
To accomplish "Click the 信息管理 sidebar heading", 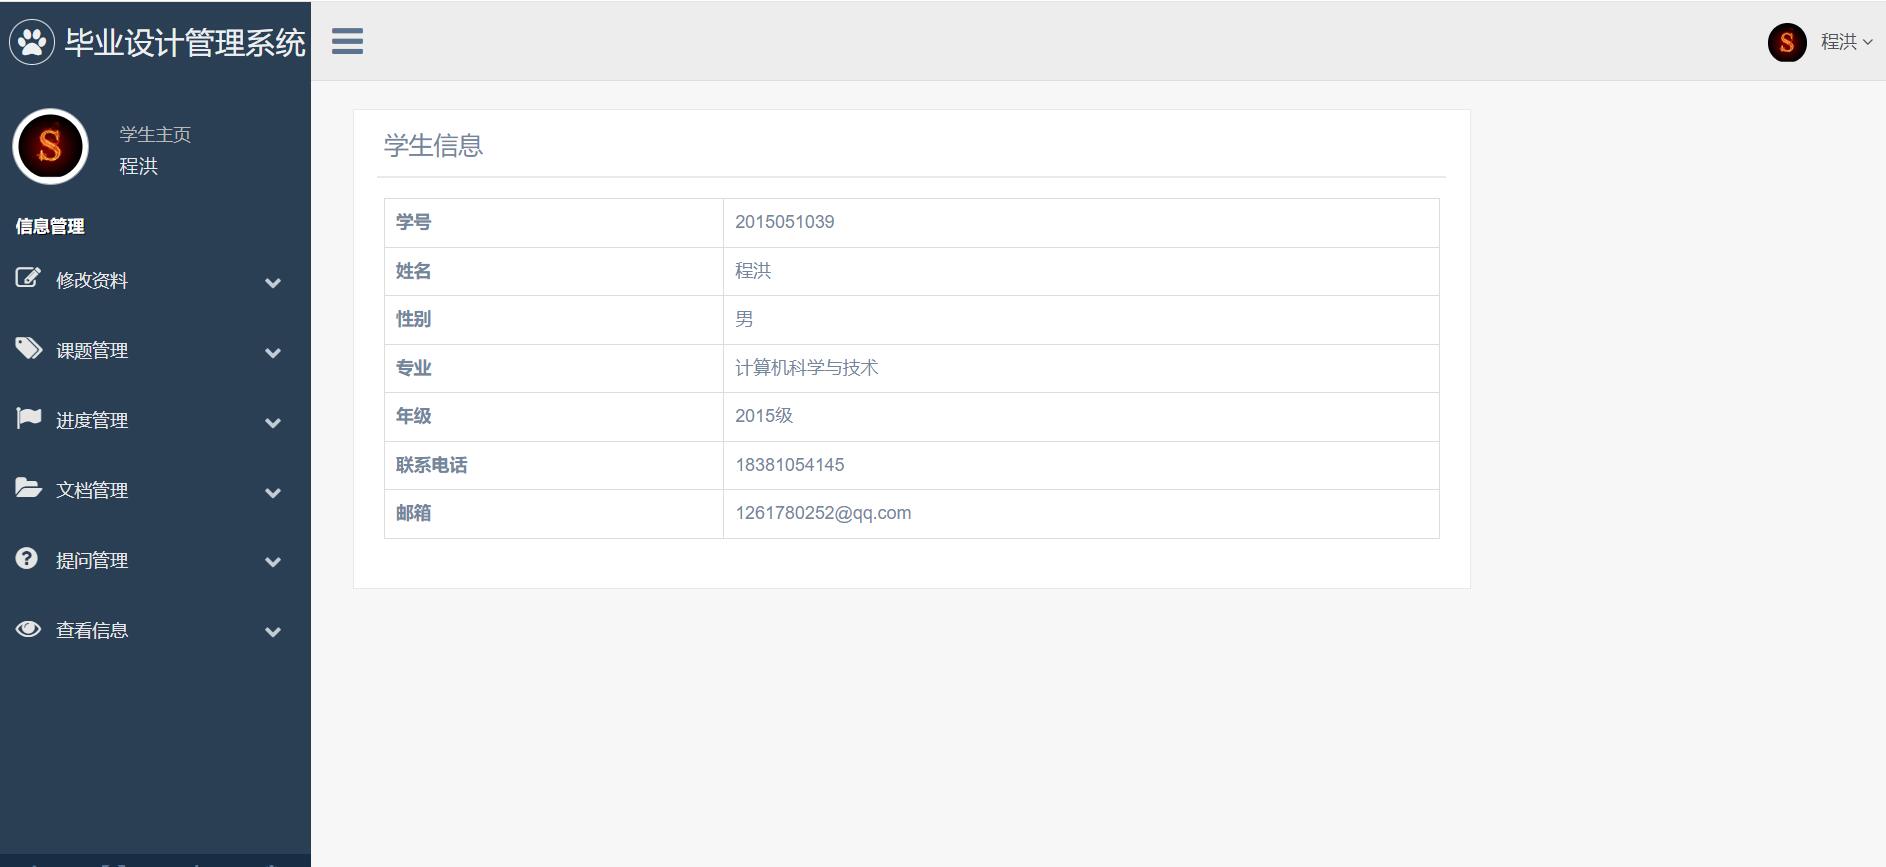I will 50,226.
